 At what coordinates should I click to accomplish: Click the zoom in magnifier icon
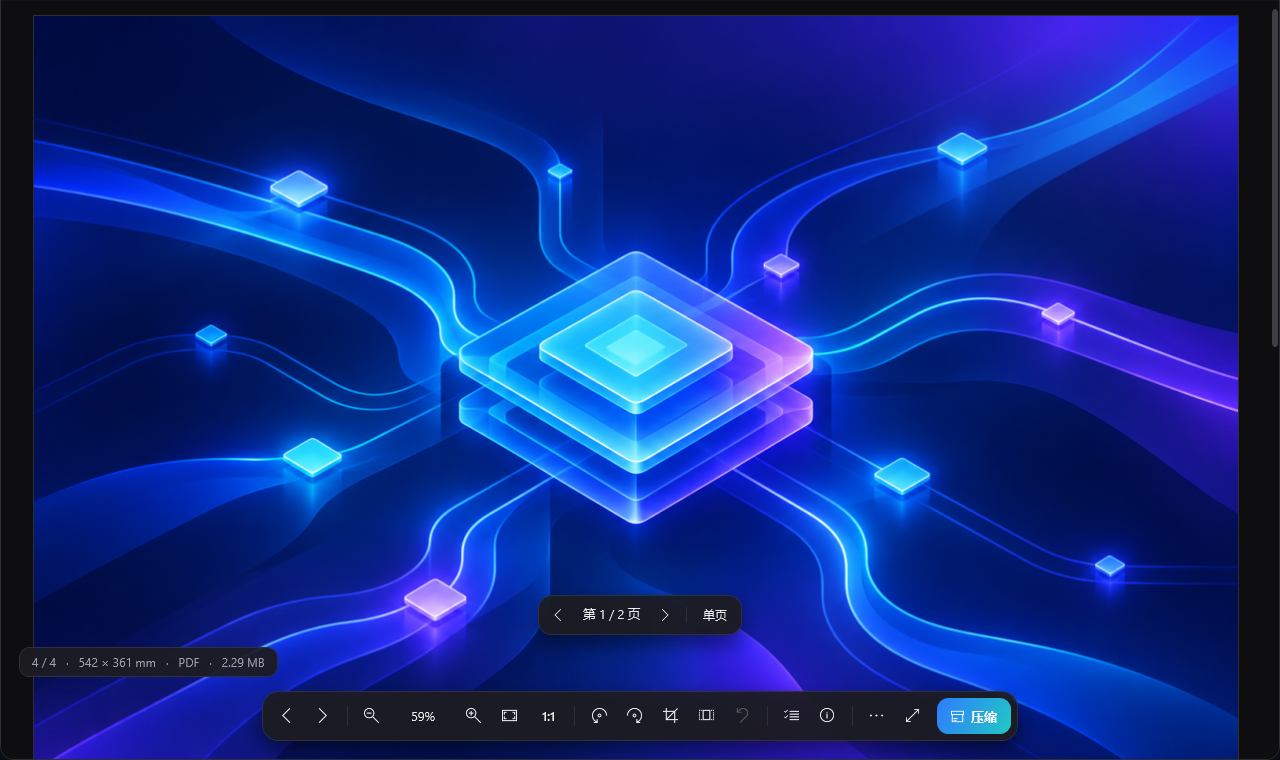pos(474,716)
